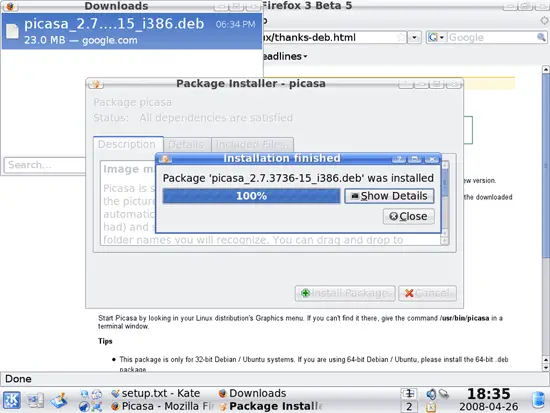Open the URL bar history dropdown arrow
This screenshot has height=413, width=550.
coord(415,37)
